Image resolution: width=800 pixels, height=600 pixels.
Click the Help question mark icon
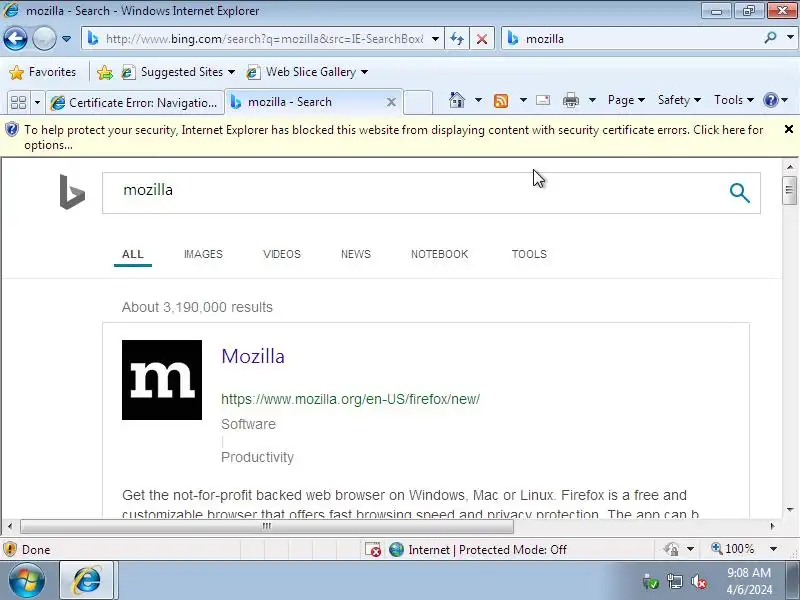tap(770, 100)
